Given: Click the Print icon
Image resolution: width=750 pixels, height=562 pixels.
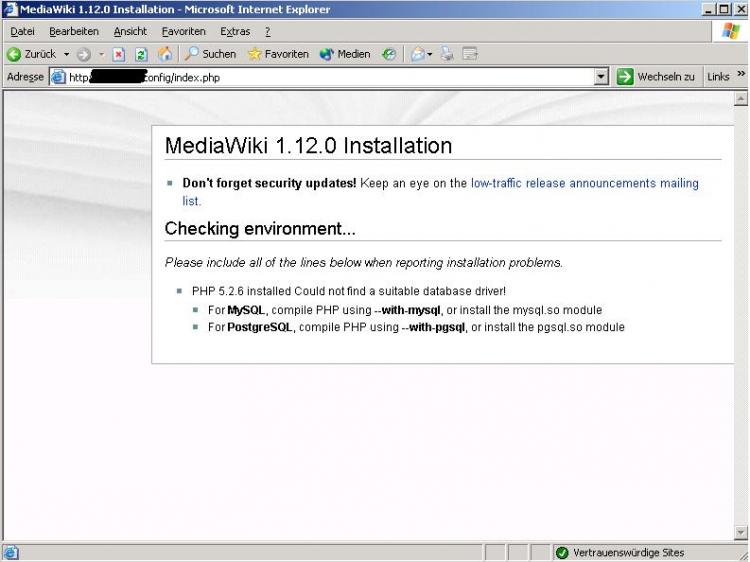Looking at the screenshot, I should pyautogui.click(x=447, y=54).
